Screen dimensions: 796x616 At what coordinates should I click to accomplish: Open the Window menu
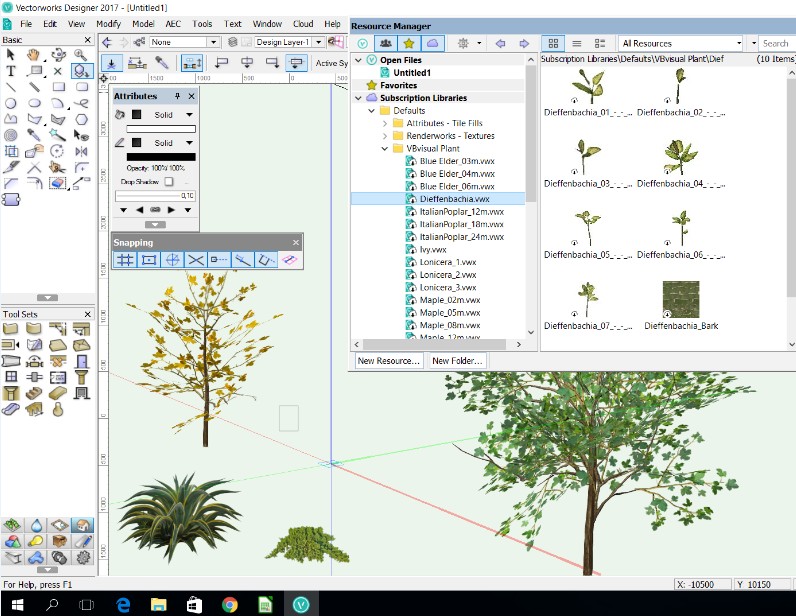coord(267,24)
